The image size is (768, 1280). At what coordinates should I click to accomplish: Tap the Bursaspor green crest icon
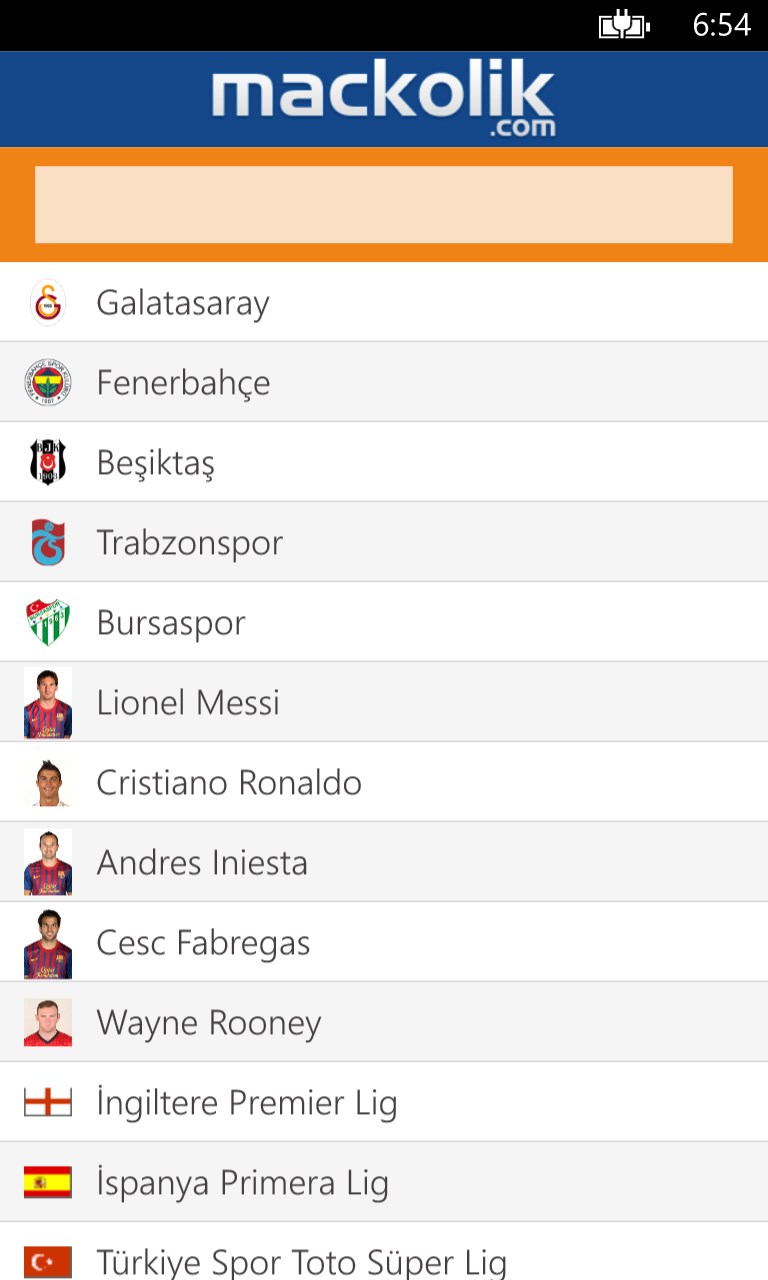(48, 622)
